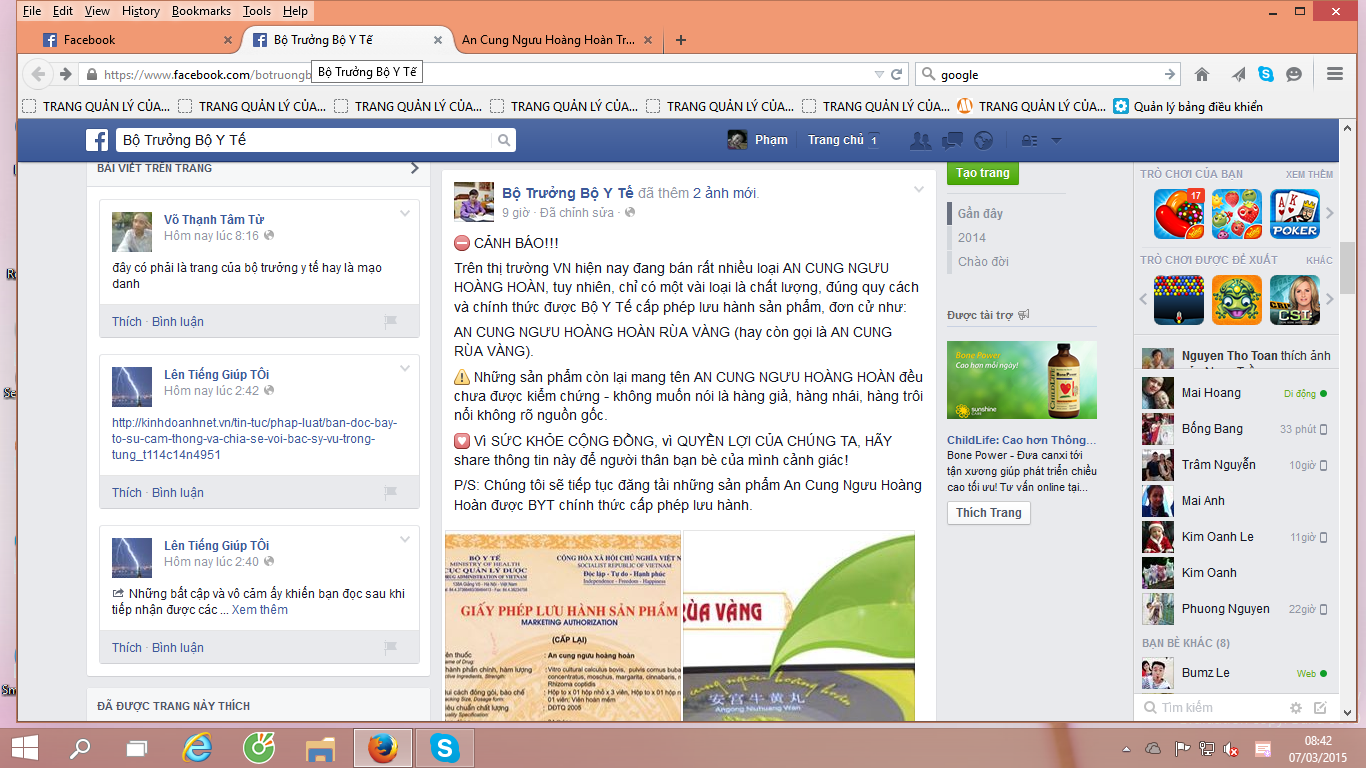
Task: Open a new browser tab
Action: click(681, 40)
